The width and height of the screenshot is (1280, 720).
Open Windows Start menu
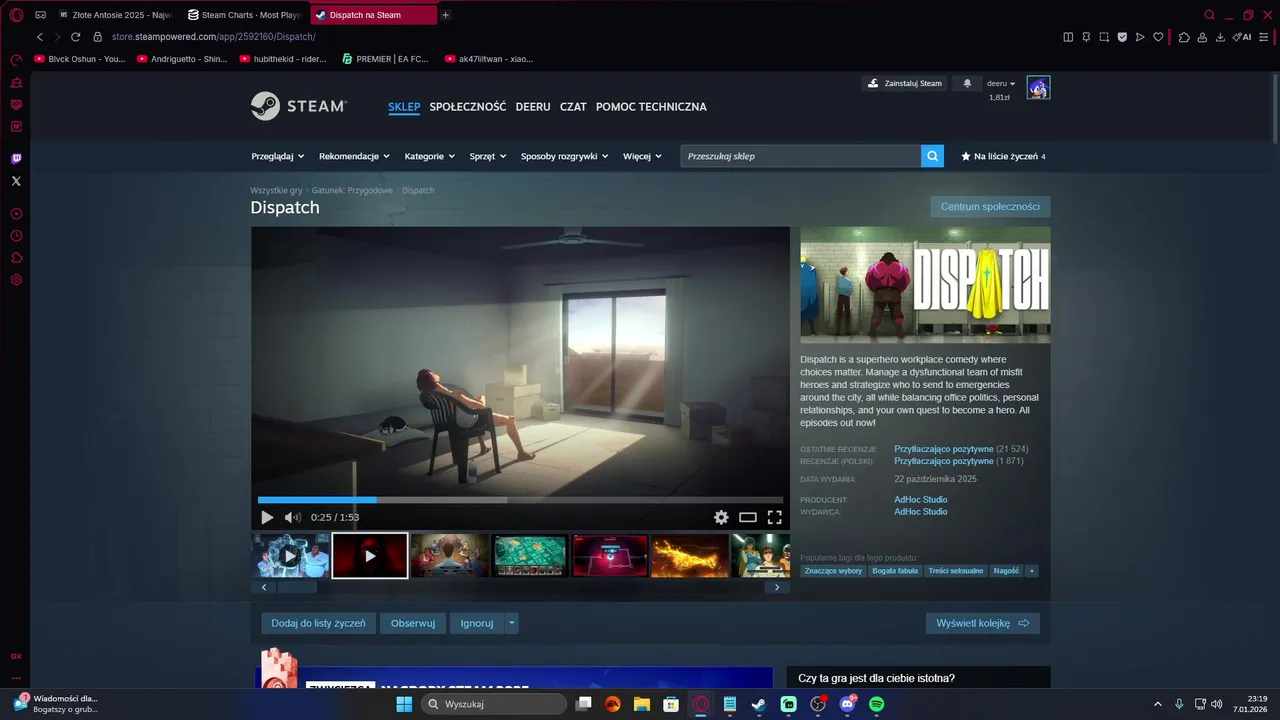point(404,704)
